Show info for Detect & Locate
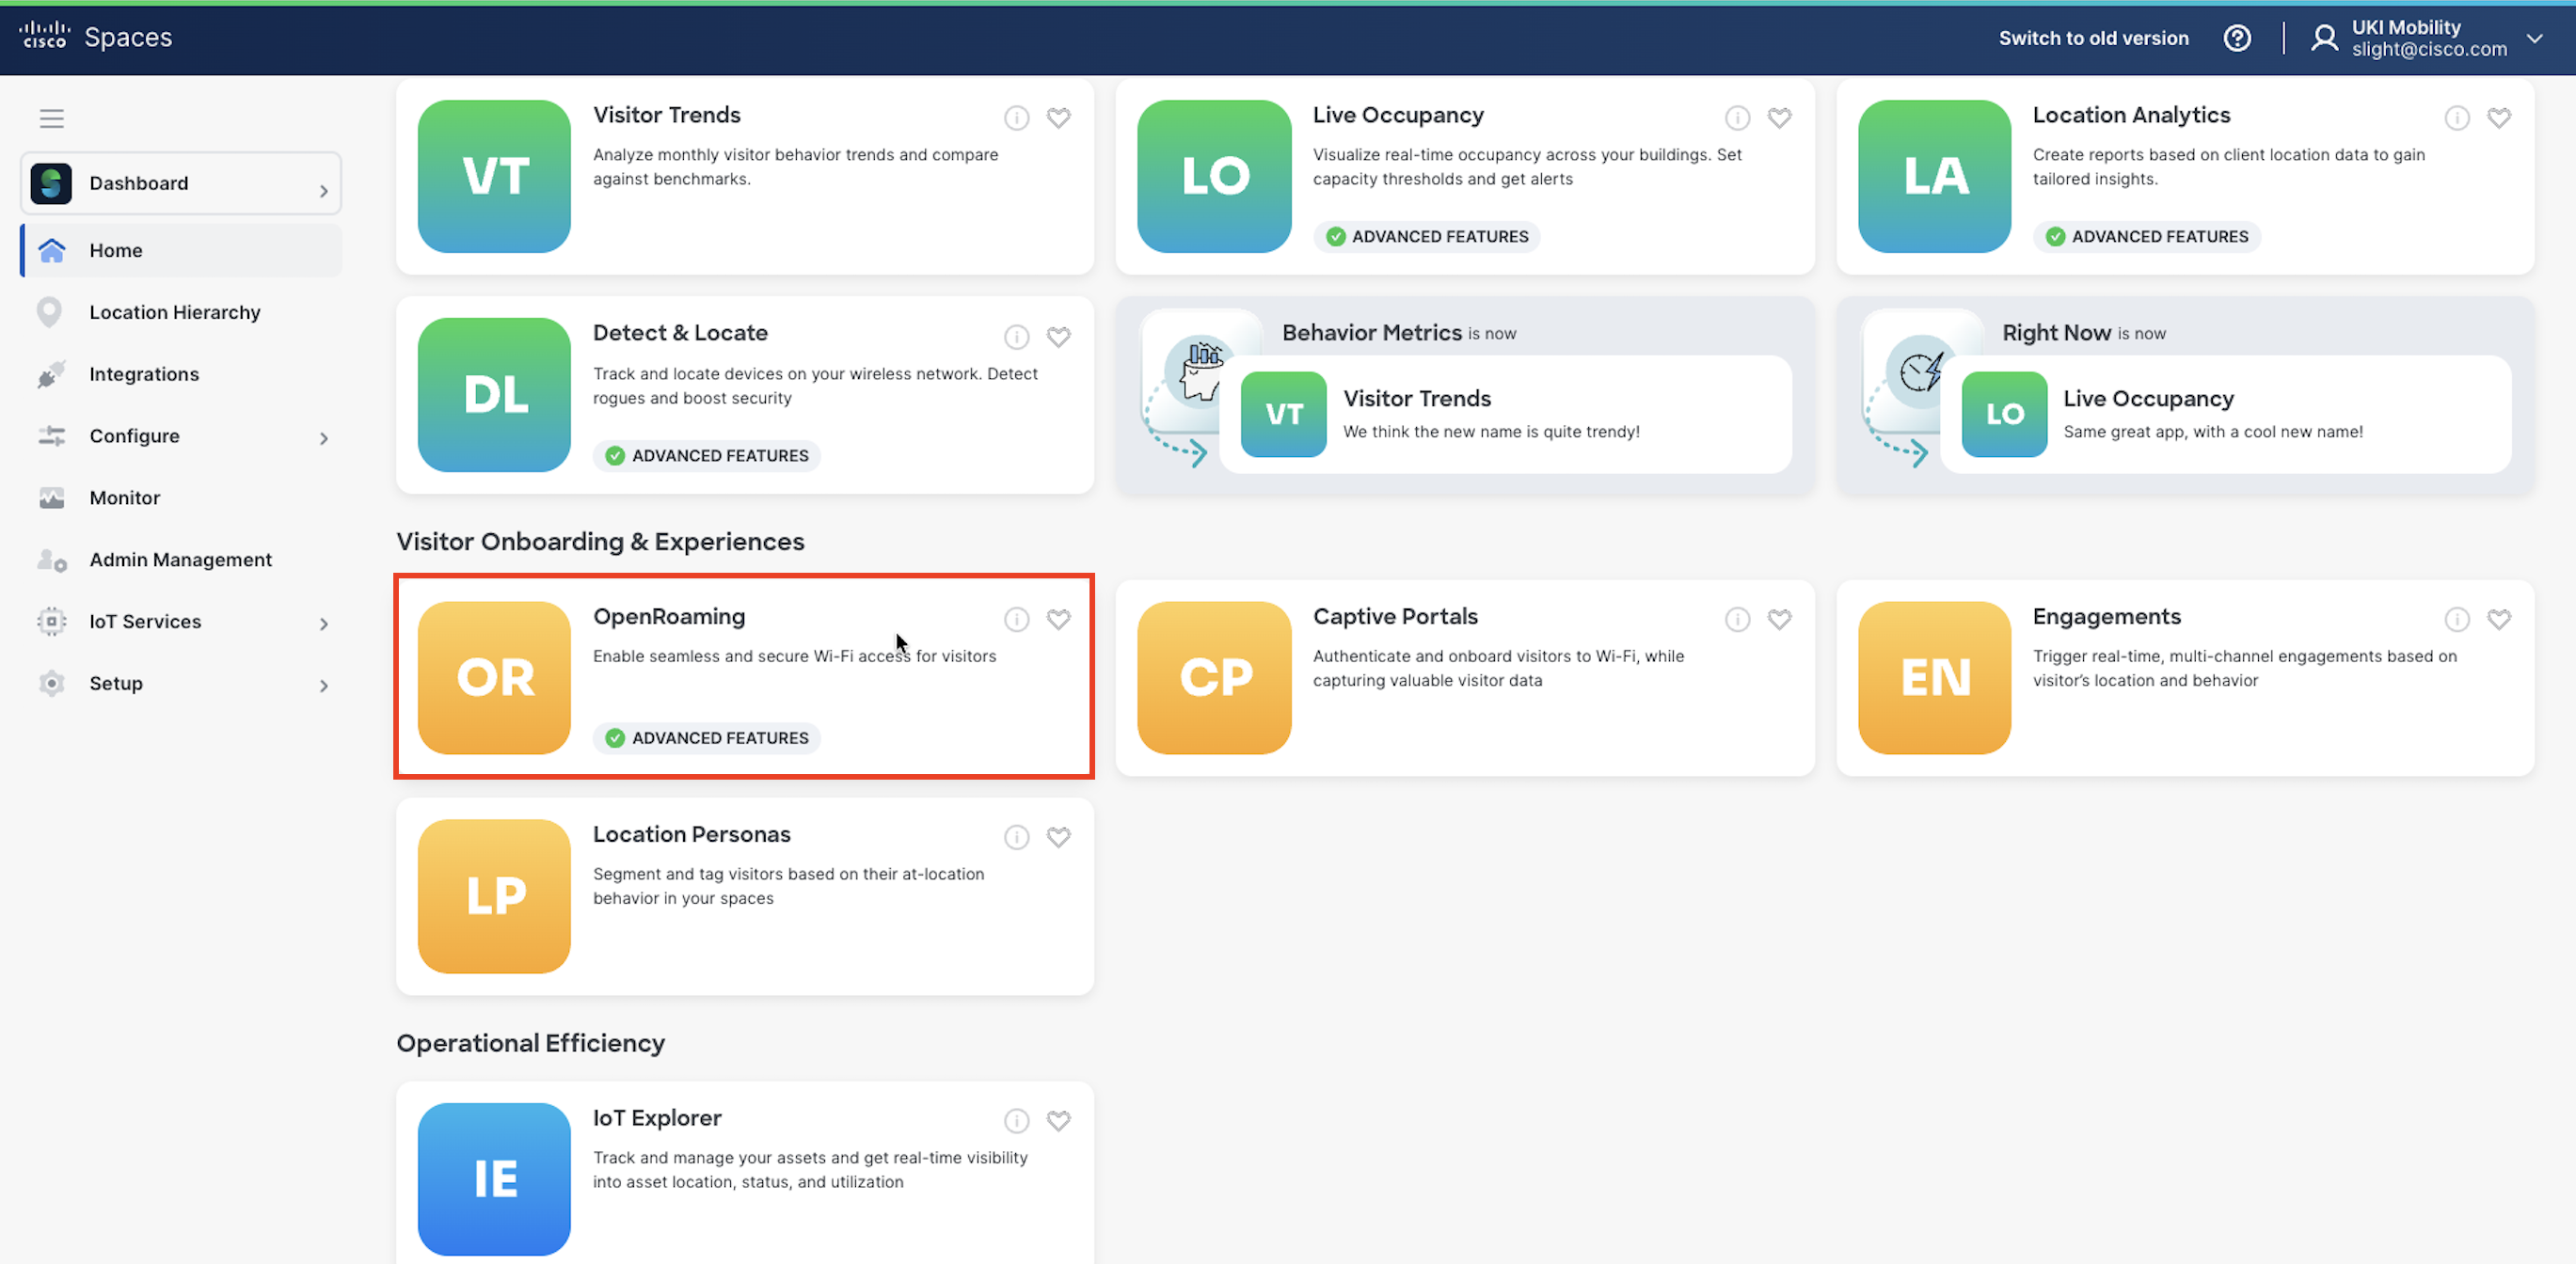This screenshot has height=1264, width=2576. point(1016,337)
